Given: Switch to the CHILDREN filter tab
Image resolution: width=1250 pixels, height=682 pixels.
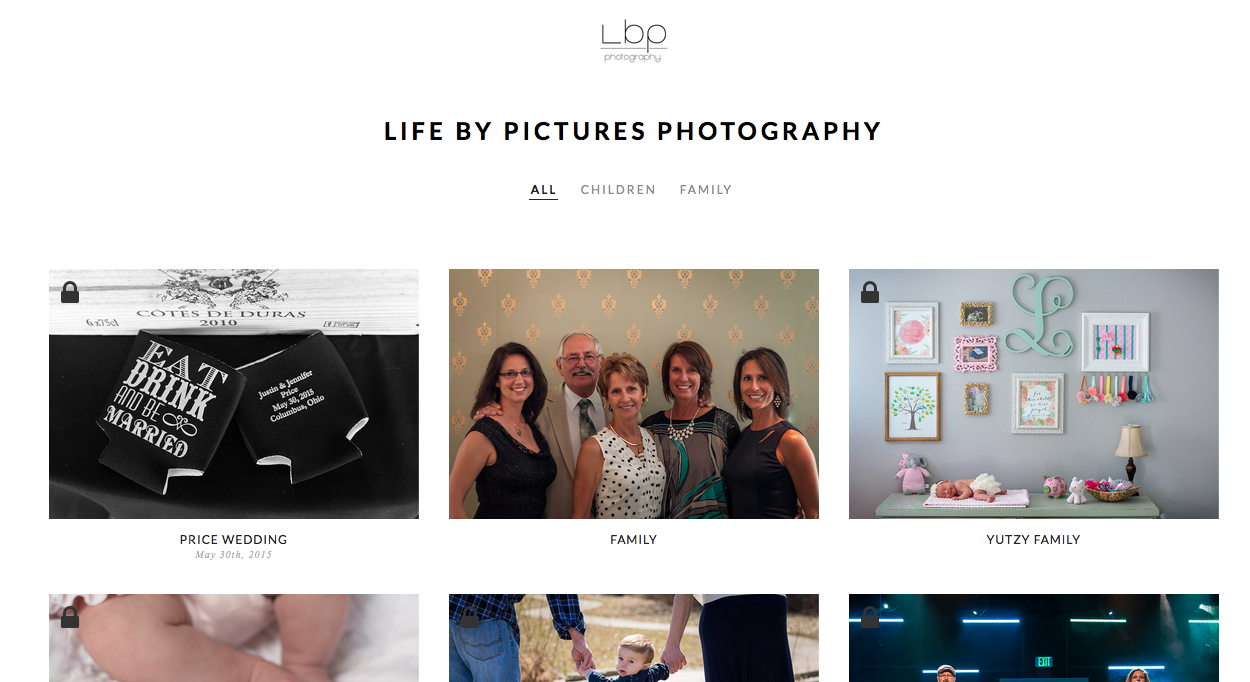Looking at the screenshot, I should (x=618, y=190).
